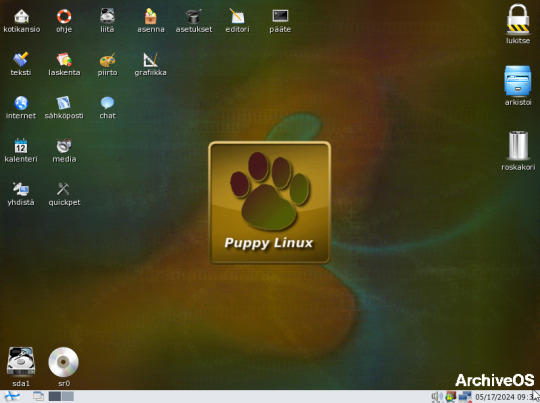Open the ohje help icon
This screenshot has height=403, width=540.
[64, 16]
